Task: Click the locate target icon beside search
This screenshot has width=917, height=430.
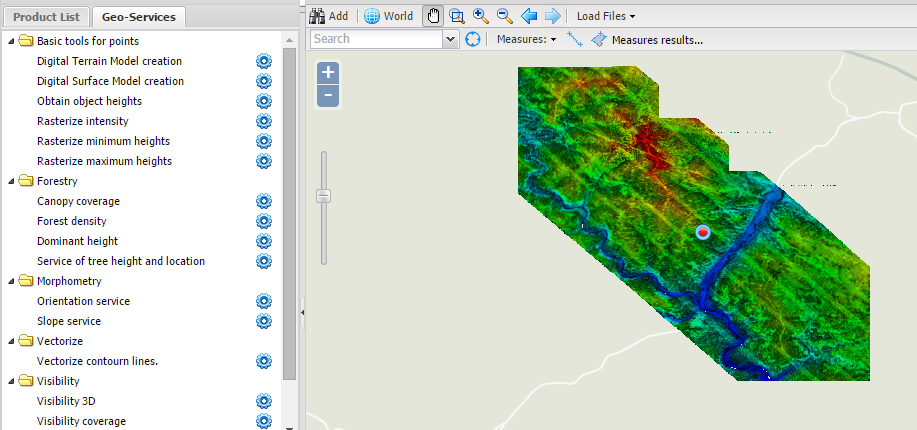Action: [473, 39]
